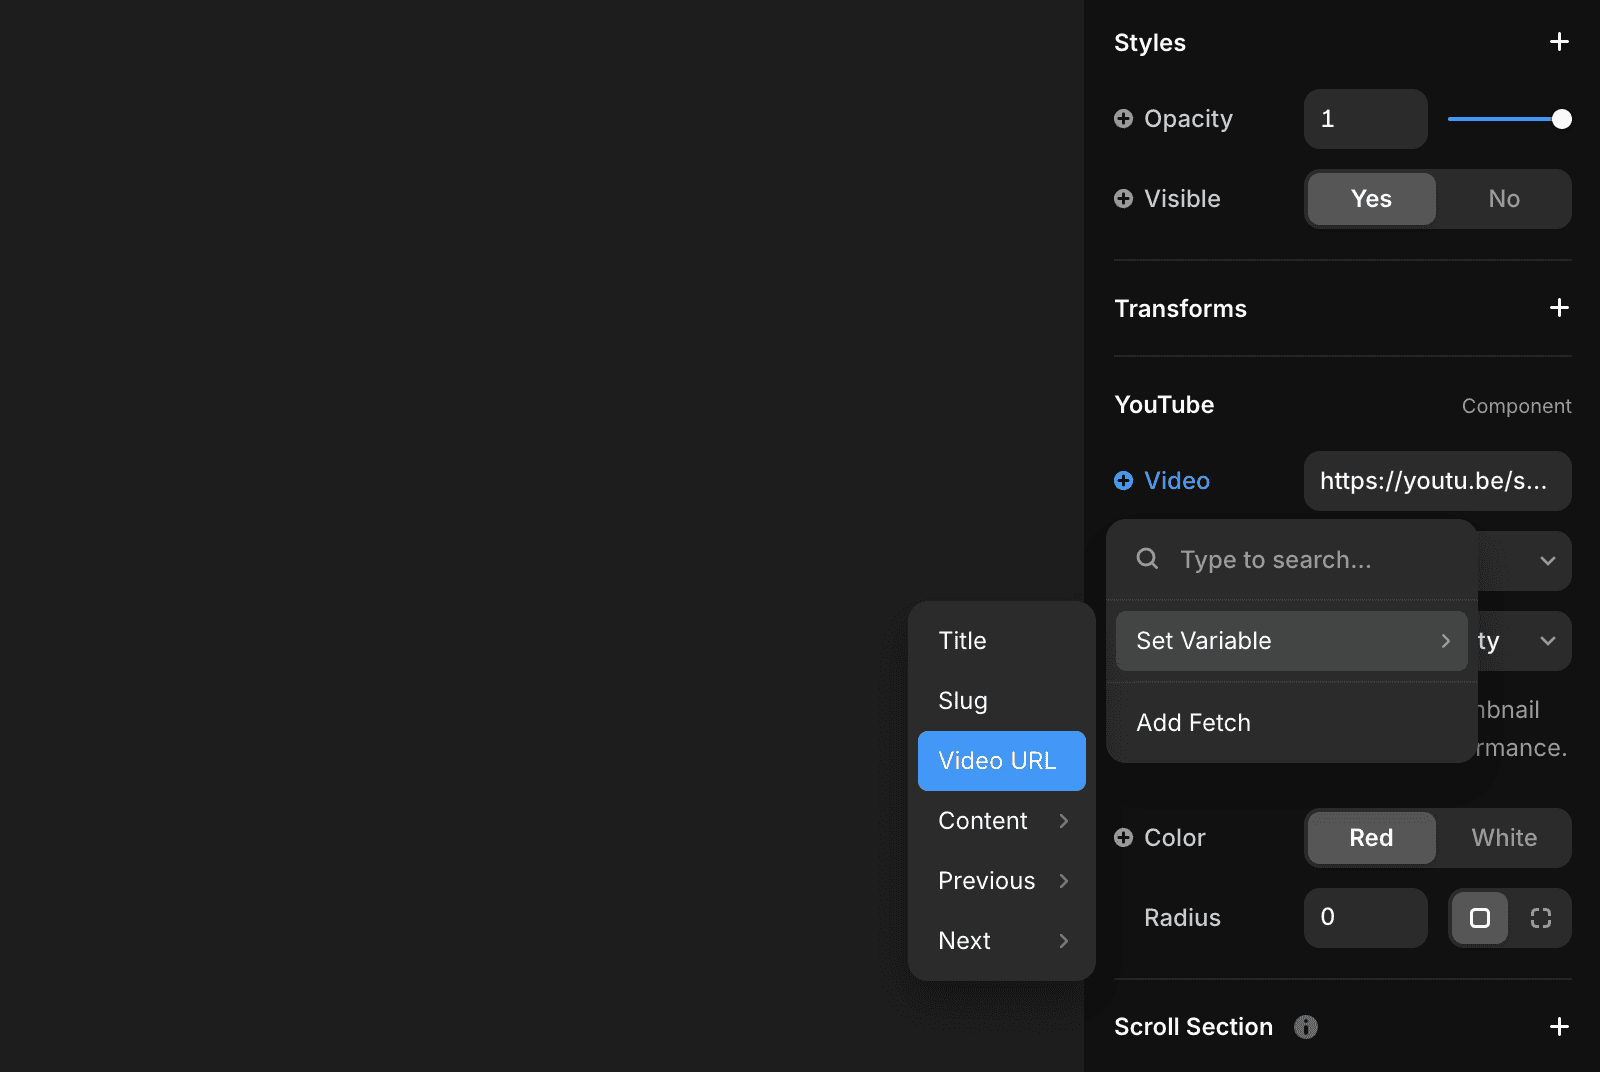The image size is (1600, 1072).
Task: Click the YouTube video URL input field
Action: tap(1437, 481)
